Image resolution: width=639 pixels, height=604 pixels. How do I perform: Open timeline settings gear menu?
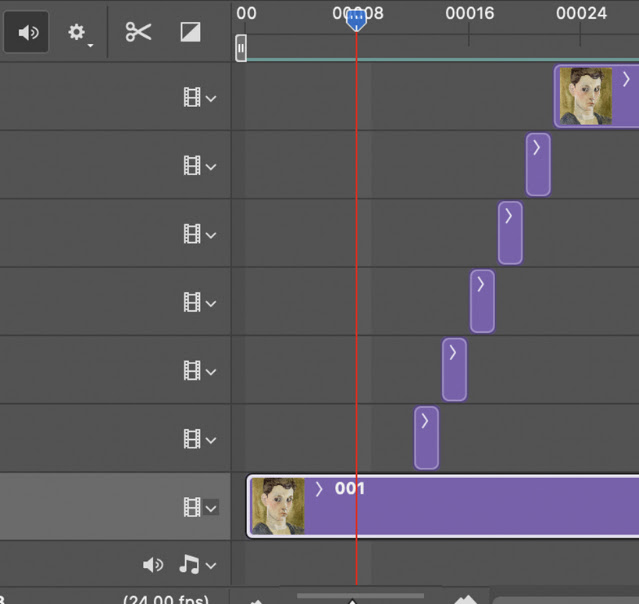[79, 33]
